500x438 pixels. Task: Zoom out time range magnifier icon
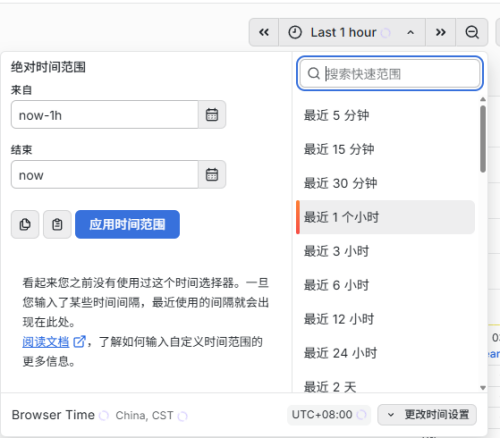coord(472,32)
